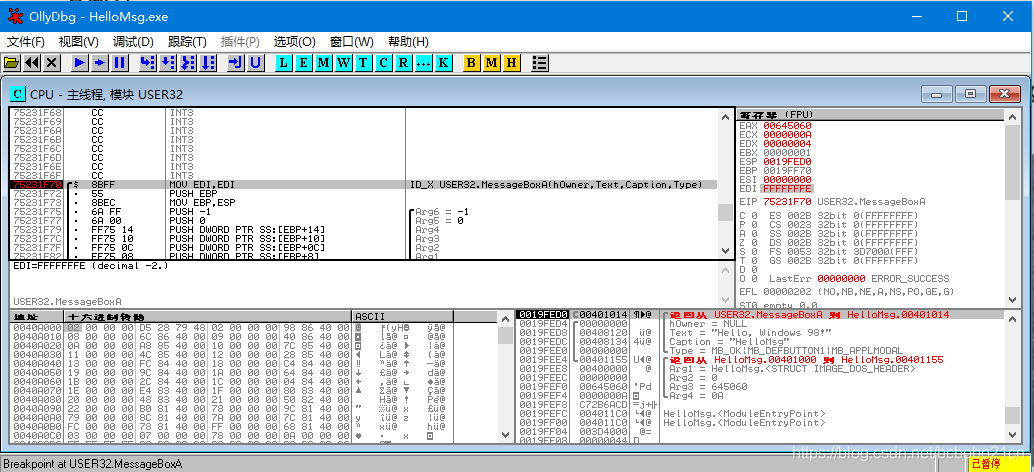1034x472 pixels.
Task: Restore the CPU child window
Action: (x=970, y=94)
